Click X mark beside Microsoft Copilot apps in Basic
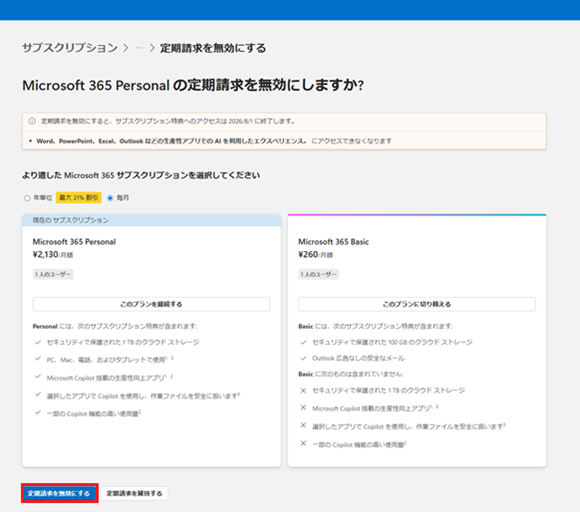 [303, 407]
